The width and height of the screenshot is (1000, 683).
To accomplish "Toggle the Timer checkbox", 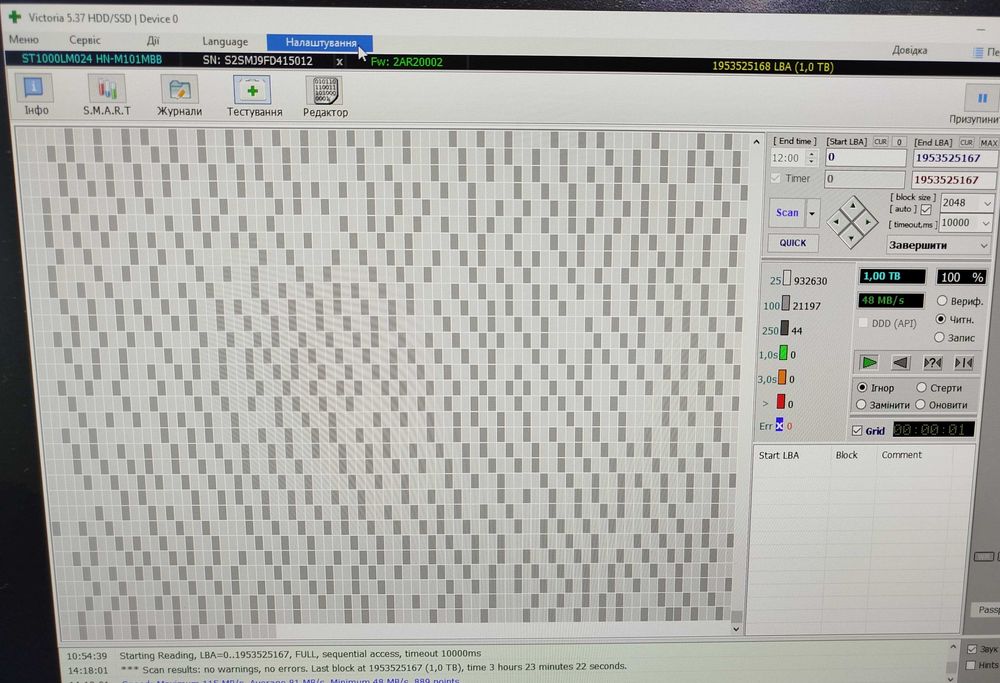I will [776, 179].
